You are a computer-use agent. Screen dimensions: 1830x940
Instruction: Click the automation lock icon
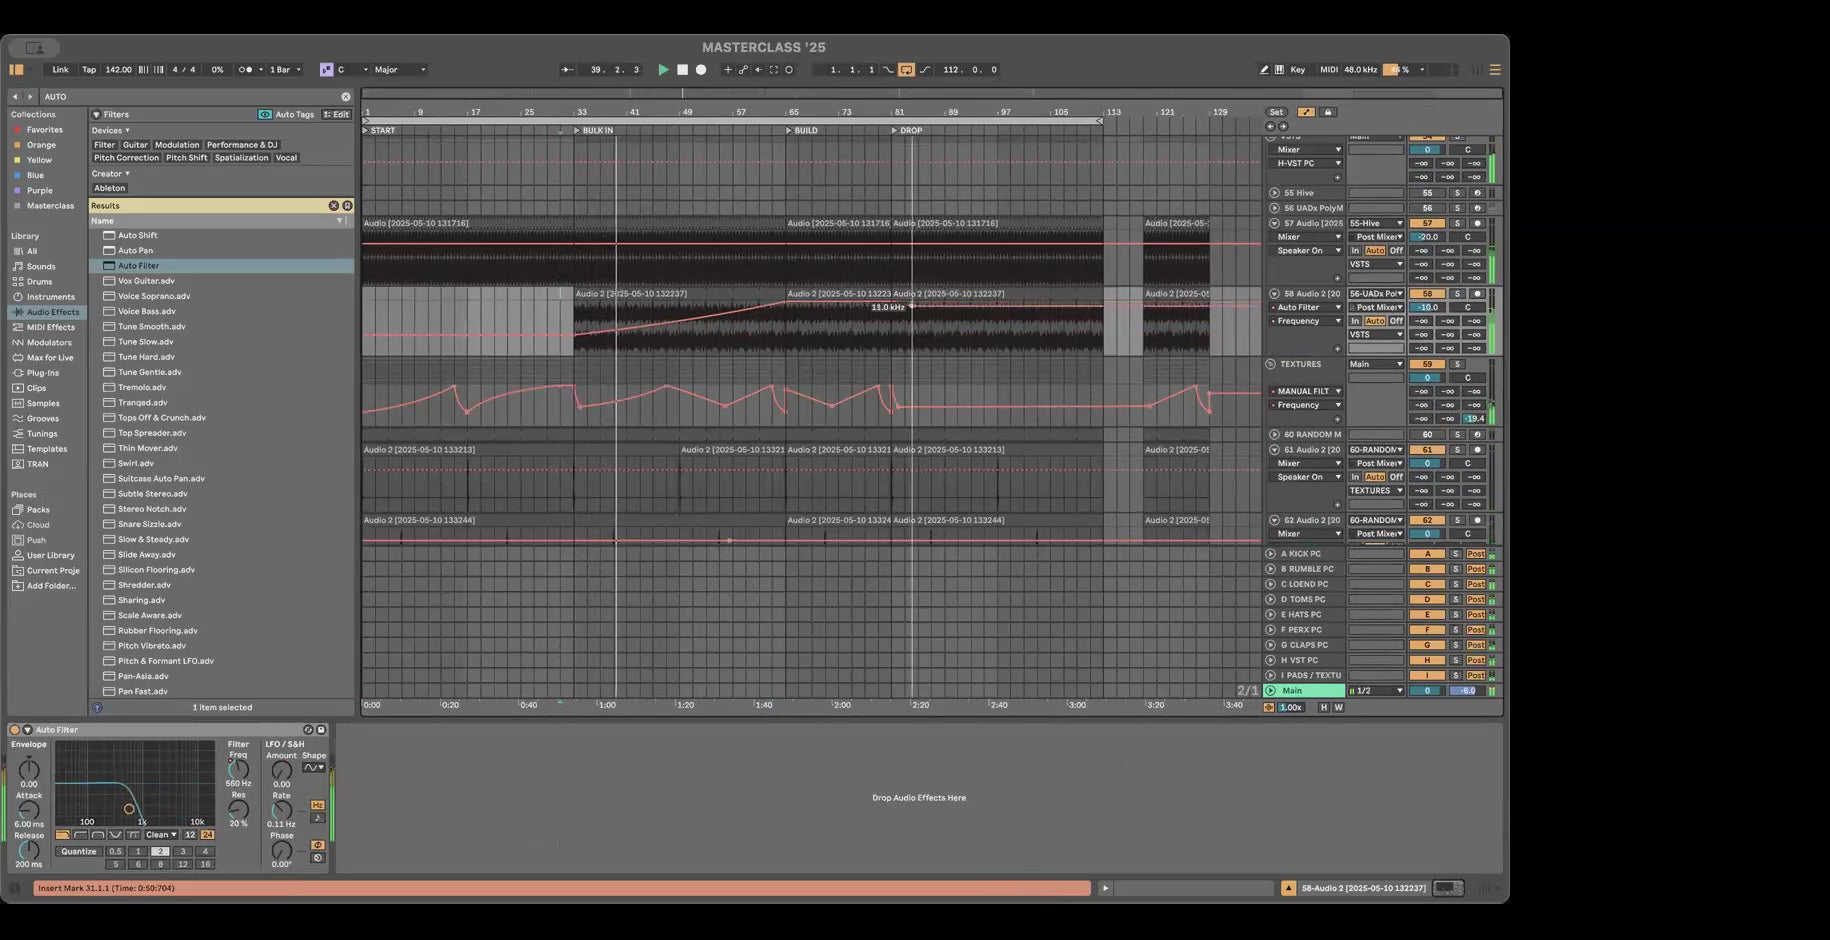click(1328, 112)
